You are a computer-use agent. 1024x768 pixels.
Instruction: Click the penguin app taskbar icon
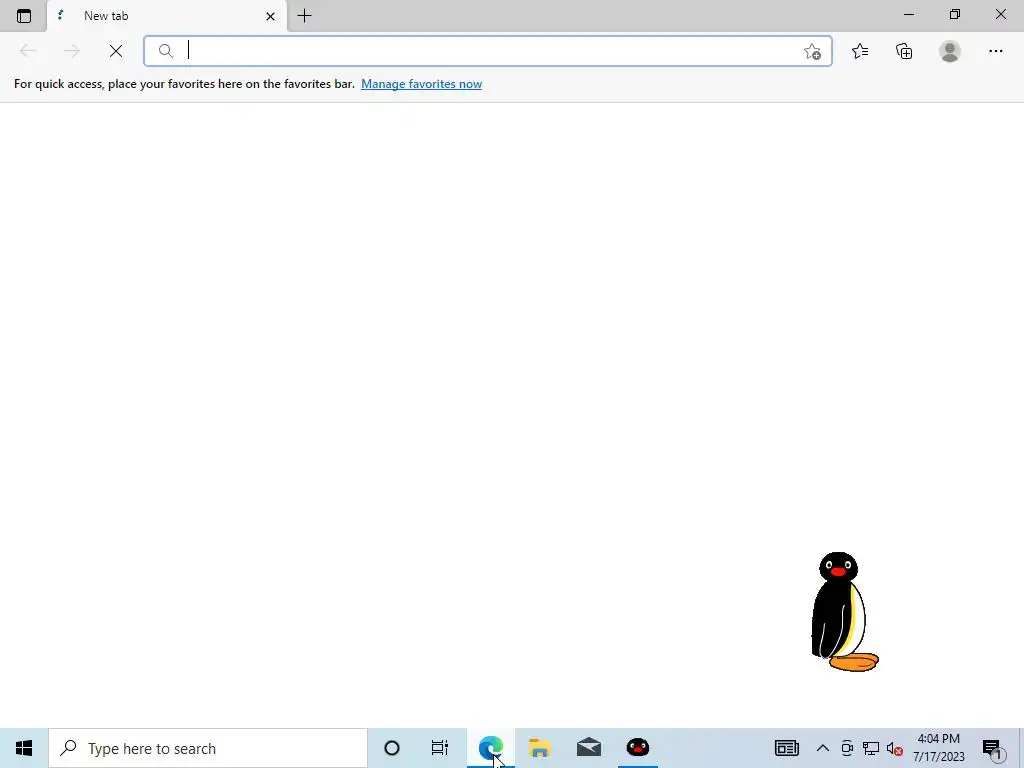[638, 748]
